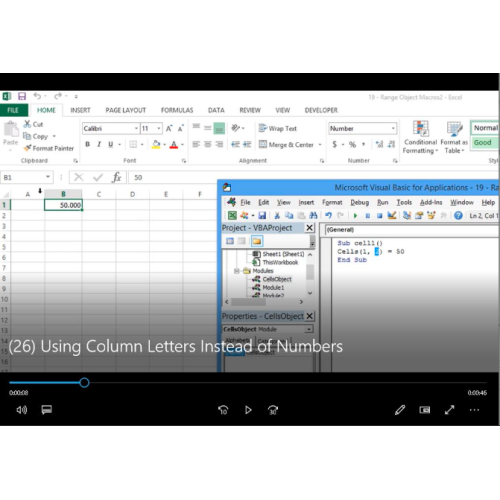This screenshot has width=500, height=500.
Task: Open the DEVELOPER ribbon tab
Action: (321, 110)
